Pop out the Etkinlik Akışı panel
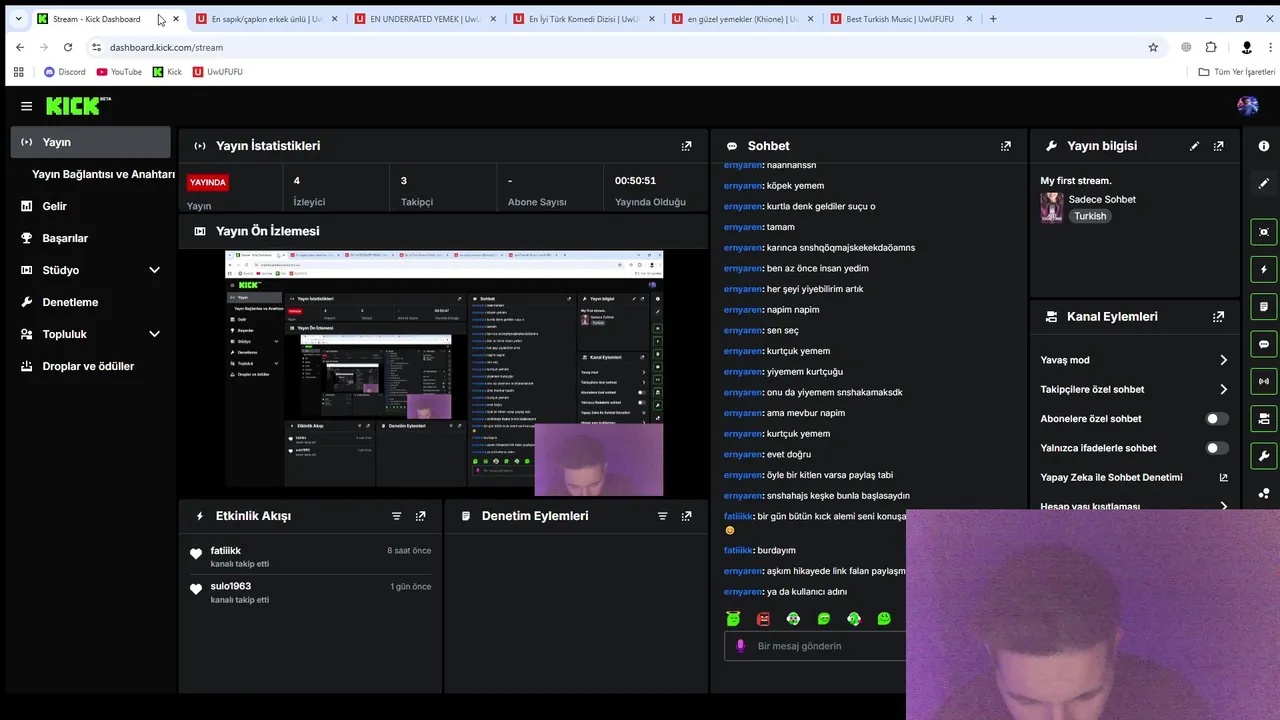Screen dimensions: 1280x720 pos(420,516)
